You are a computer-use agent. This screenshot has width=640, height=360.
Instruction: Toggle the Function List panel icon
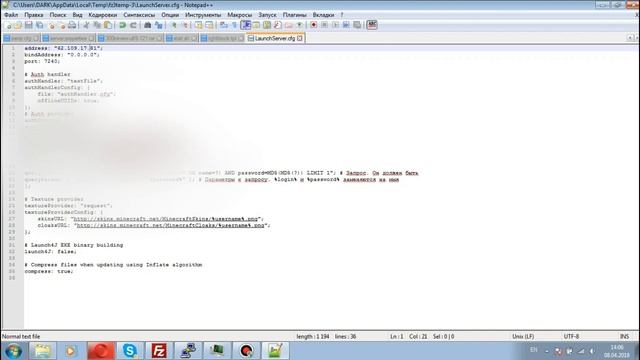278,25
